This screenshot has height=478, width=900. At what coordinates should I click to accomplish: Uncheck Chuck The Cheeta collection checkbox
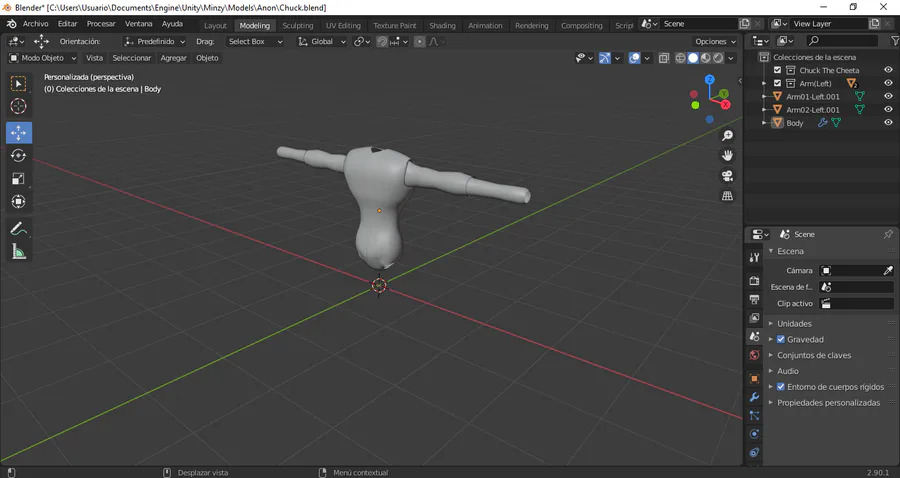tap(777, 70)
